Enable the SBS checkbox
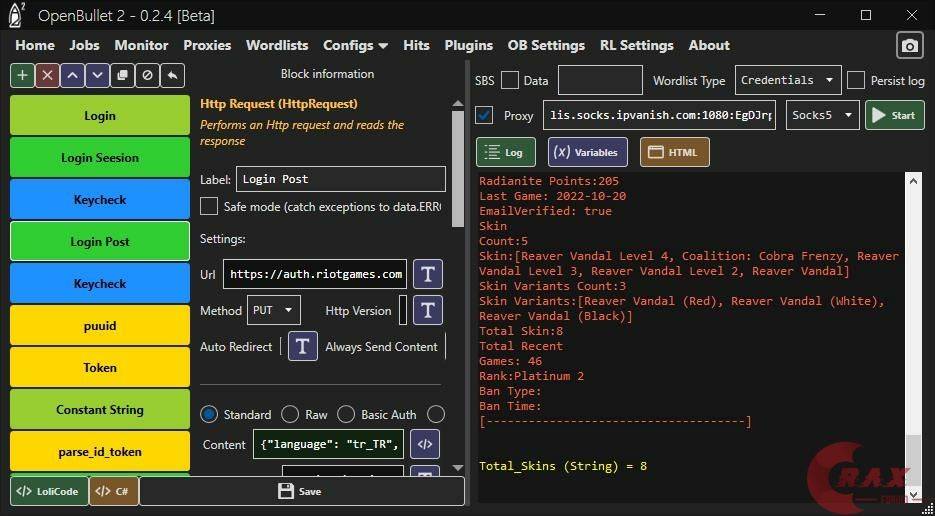This screenshot has width=935, height=516. pyautogui.click(x=510, y=81)
